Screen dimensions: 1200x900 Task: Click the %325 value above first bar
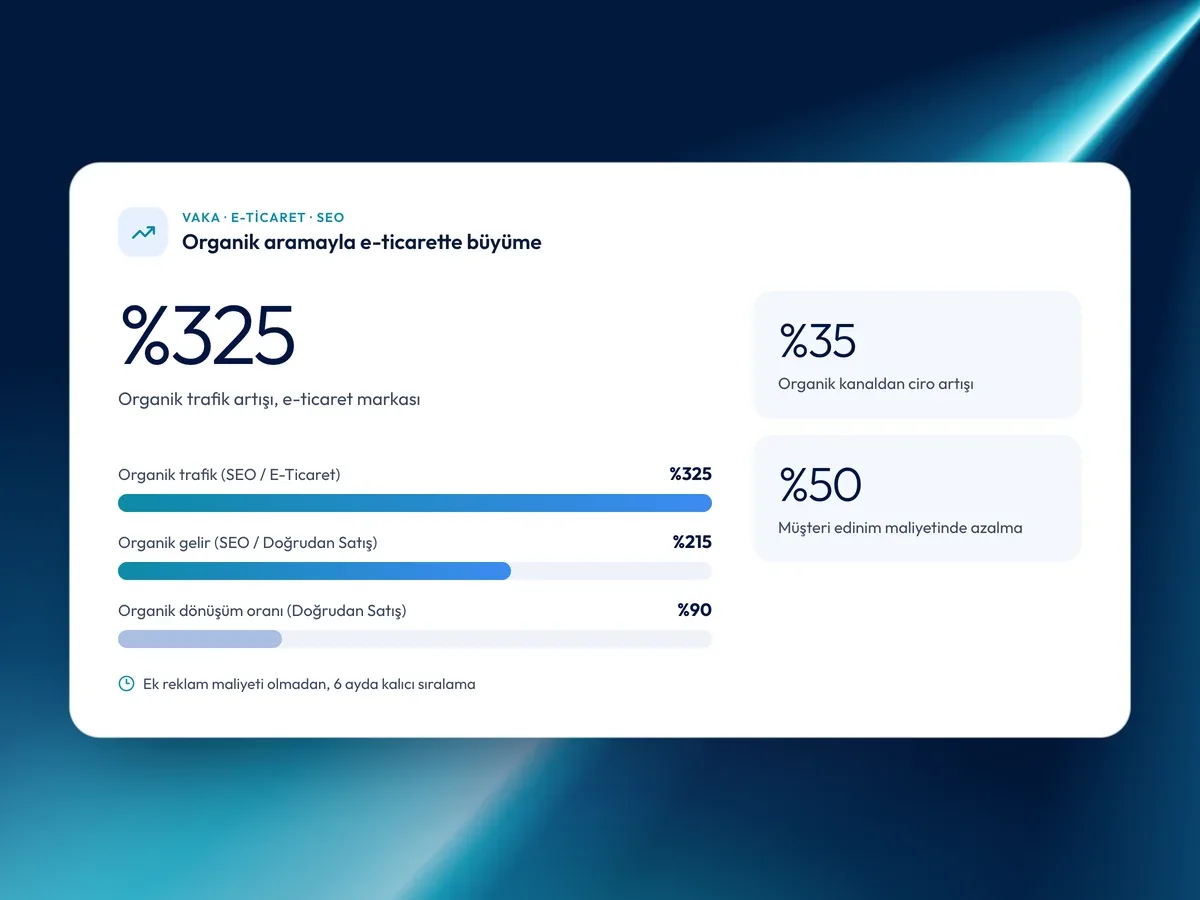691,474
